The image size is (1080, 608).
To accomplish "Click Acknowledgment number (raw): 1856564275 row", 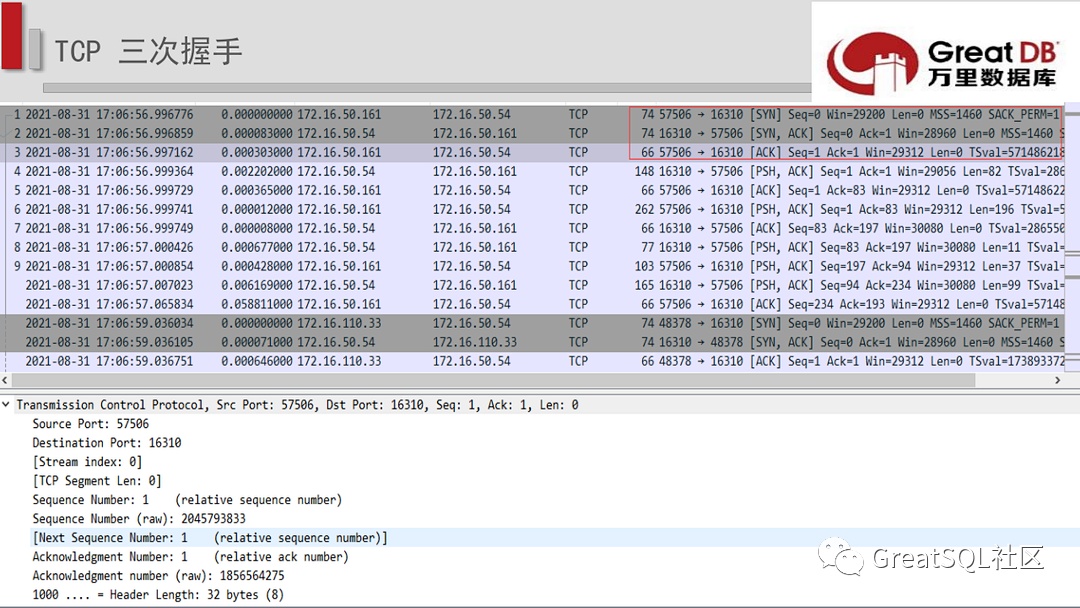I will coord(158,576).
